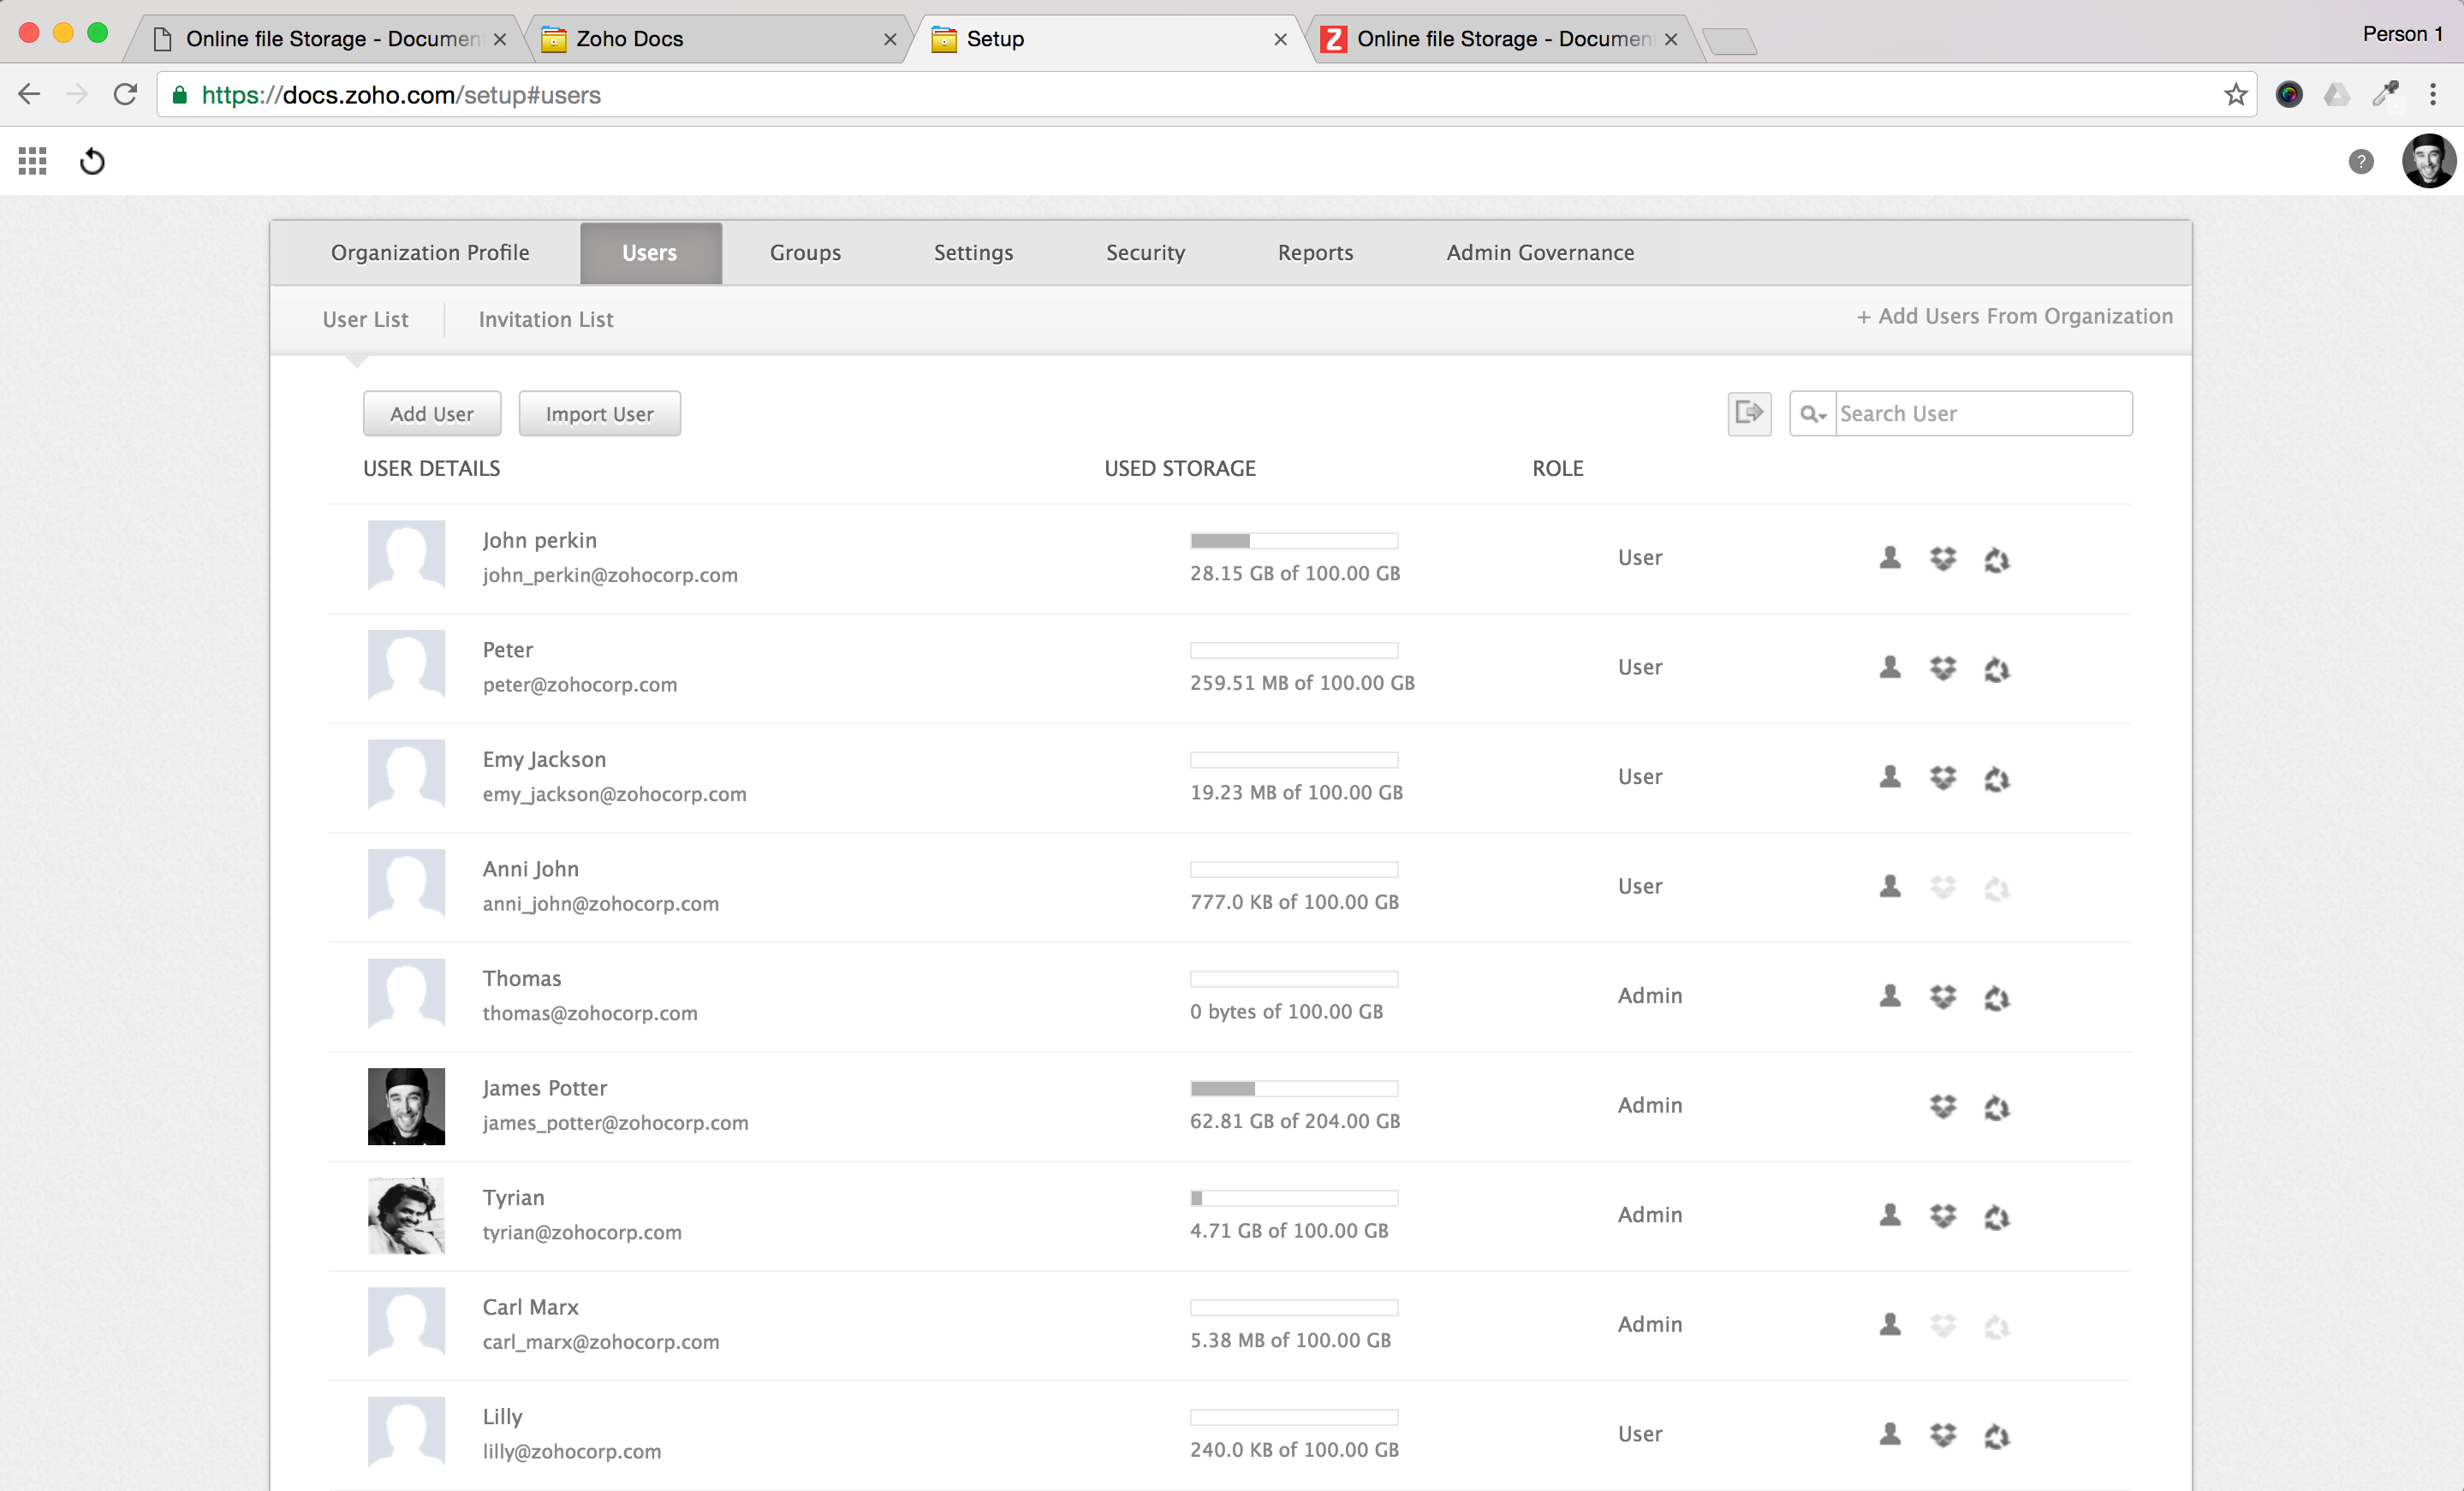Open the Admin Governance tab

click(1539, 253)
